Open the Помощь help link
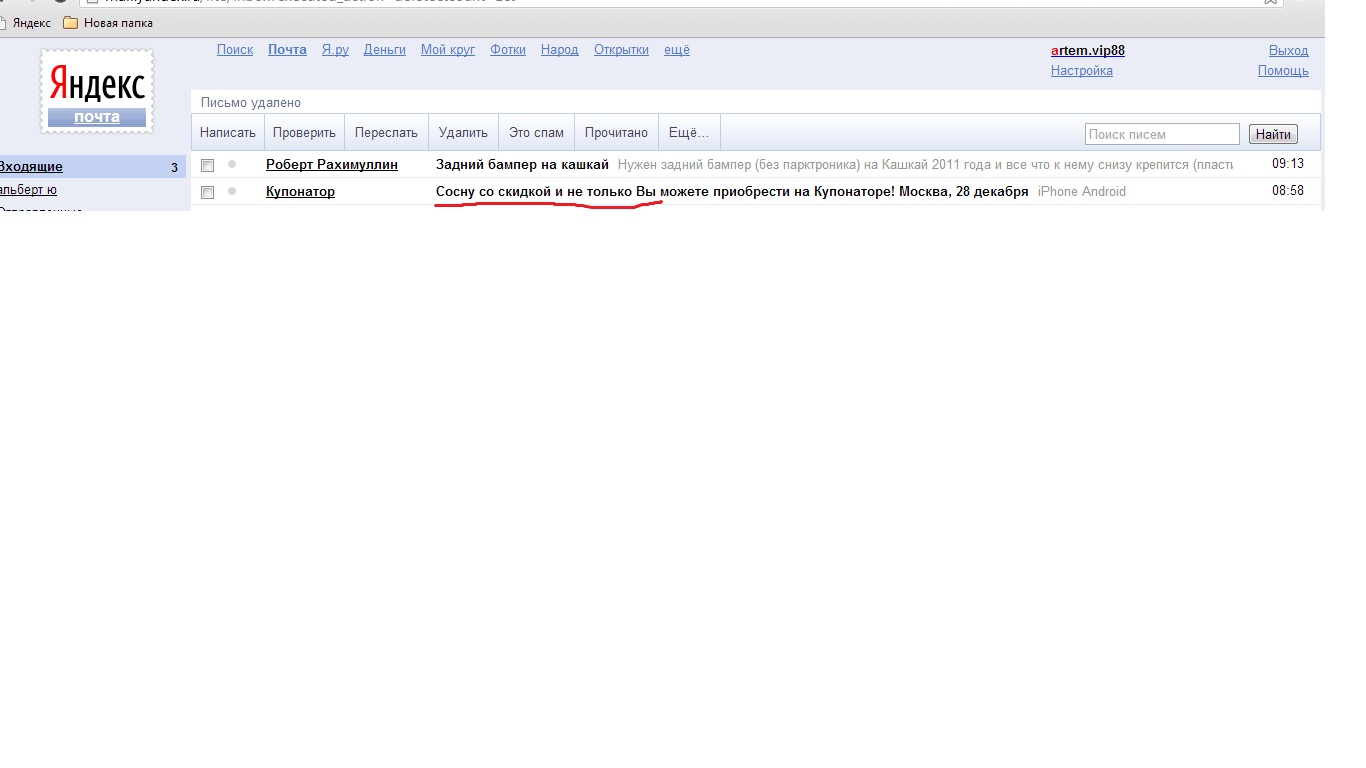 (1283, 71)
